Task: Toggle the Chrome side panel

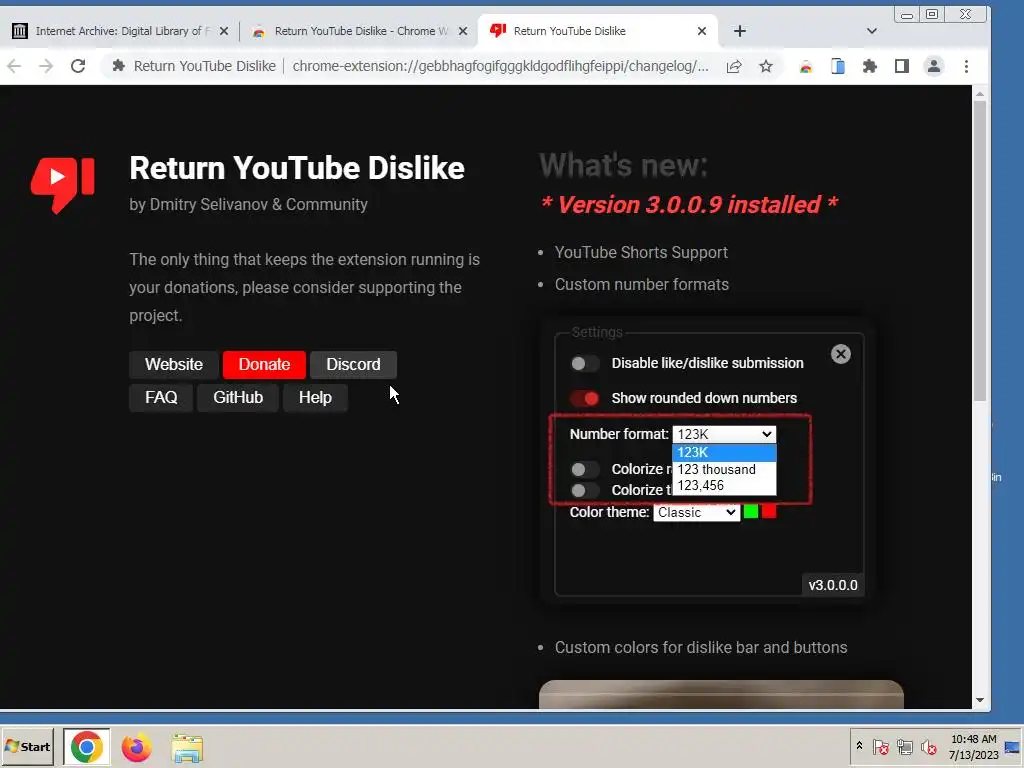Action: click(902, 66)
